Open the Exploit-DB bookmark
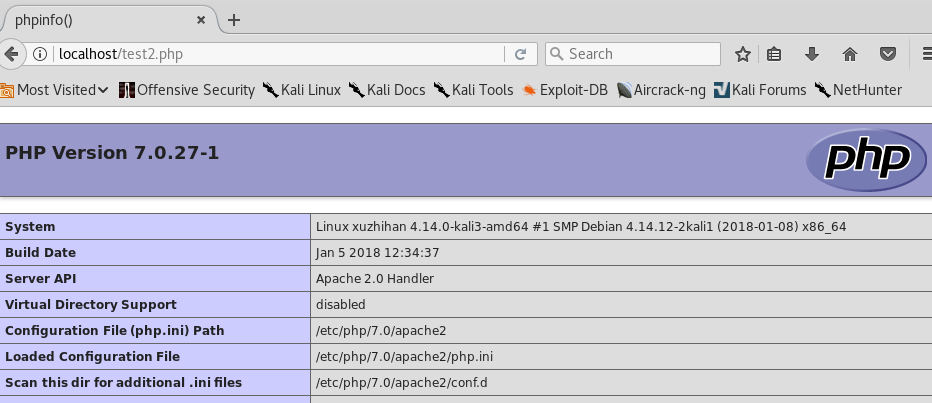The image size is (932, 403). [565, 90]
